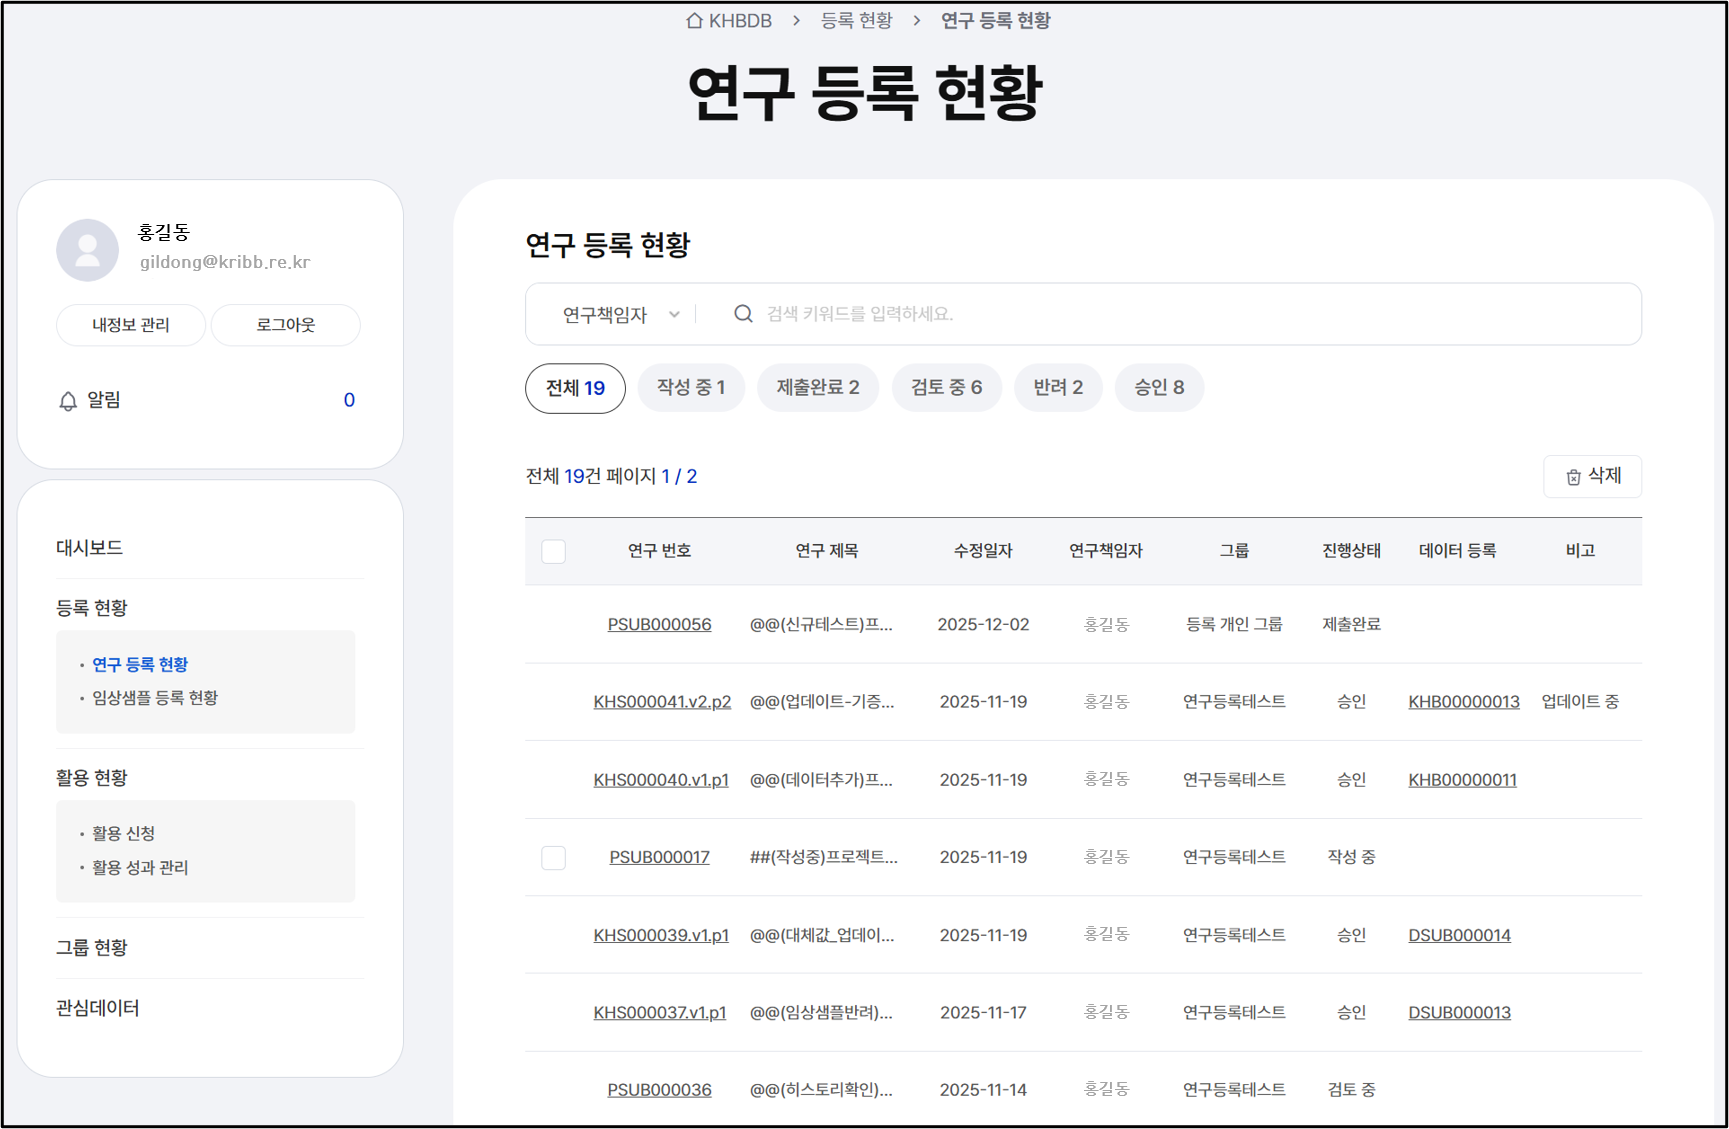
Task: Select the 작성 중 1 filter chip
Action: (691, 387)
